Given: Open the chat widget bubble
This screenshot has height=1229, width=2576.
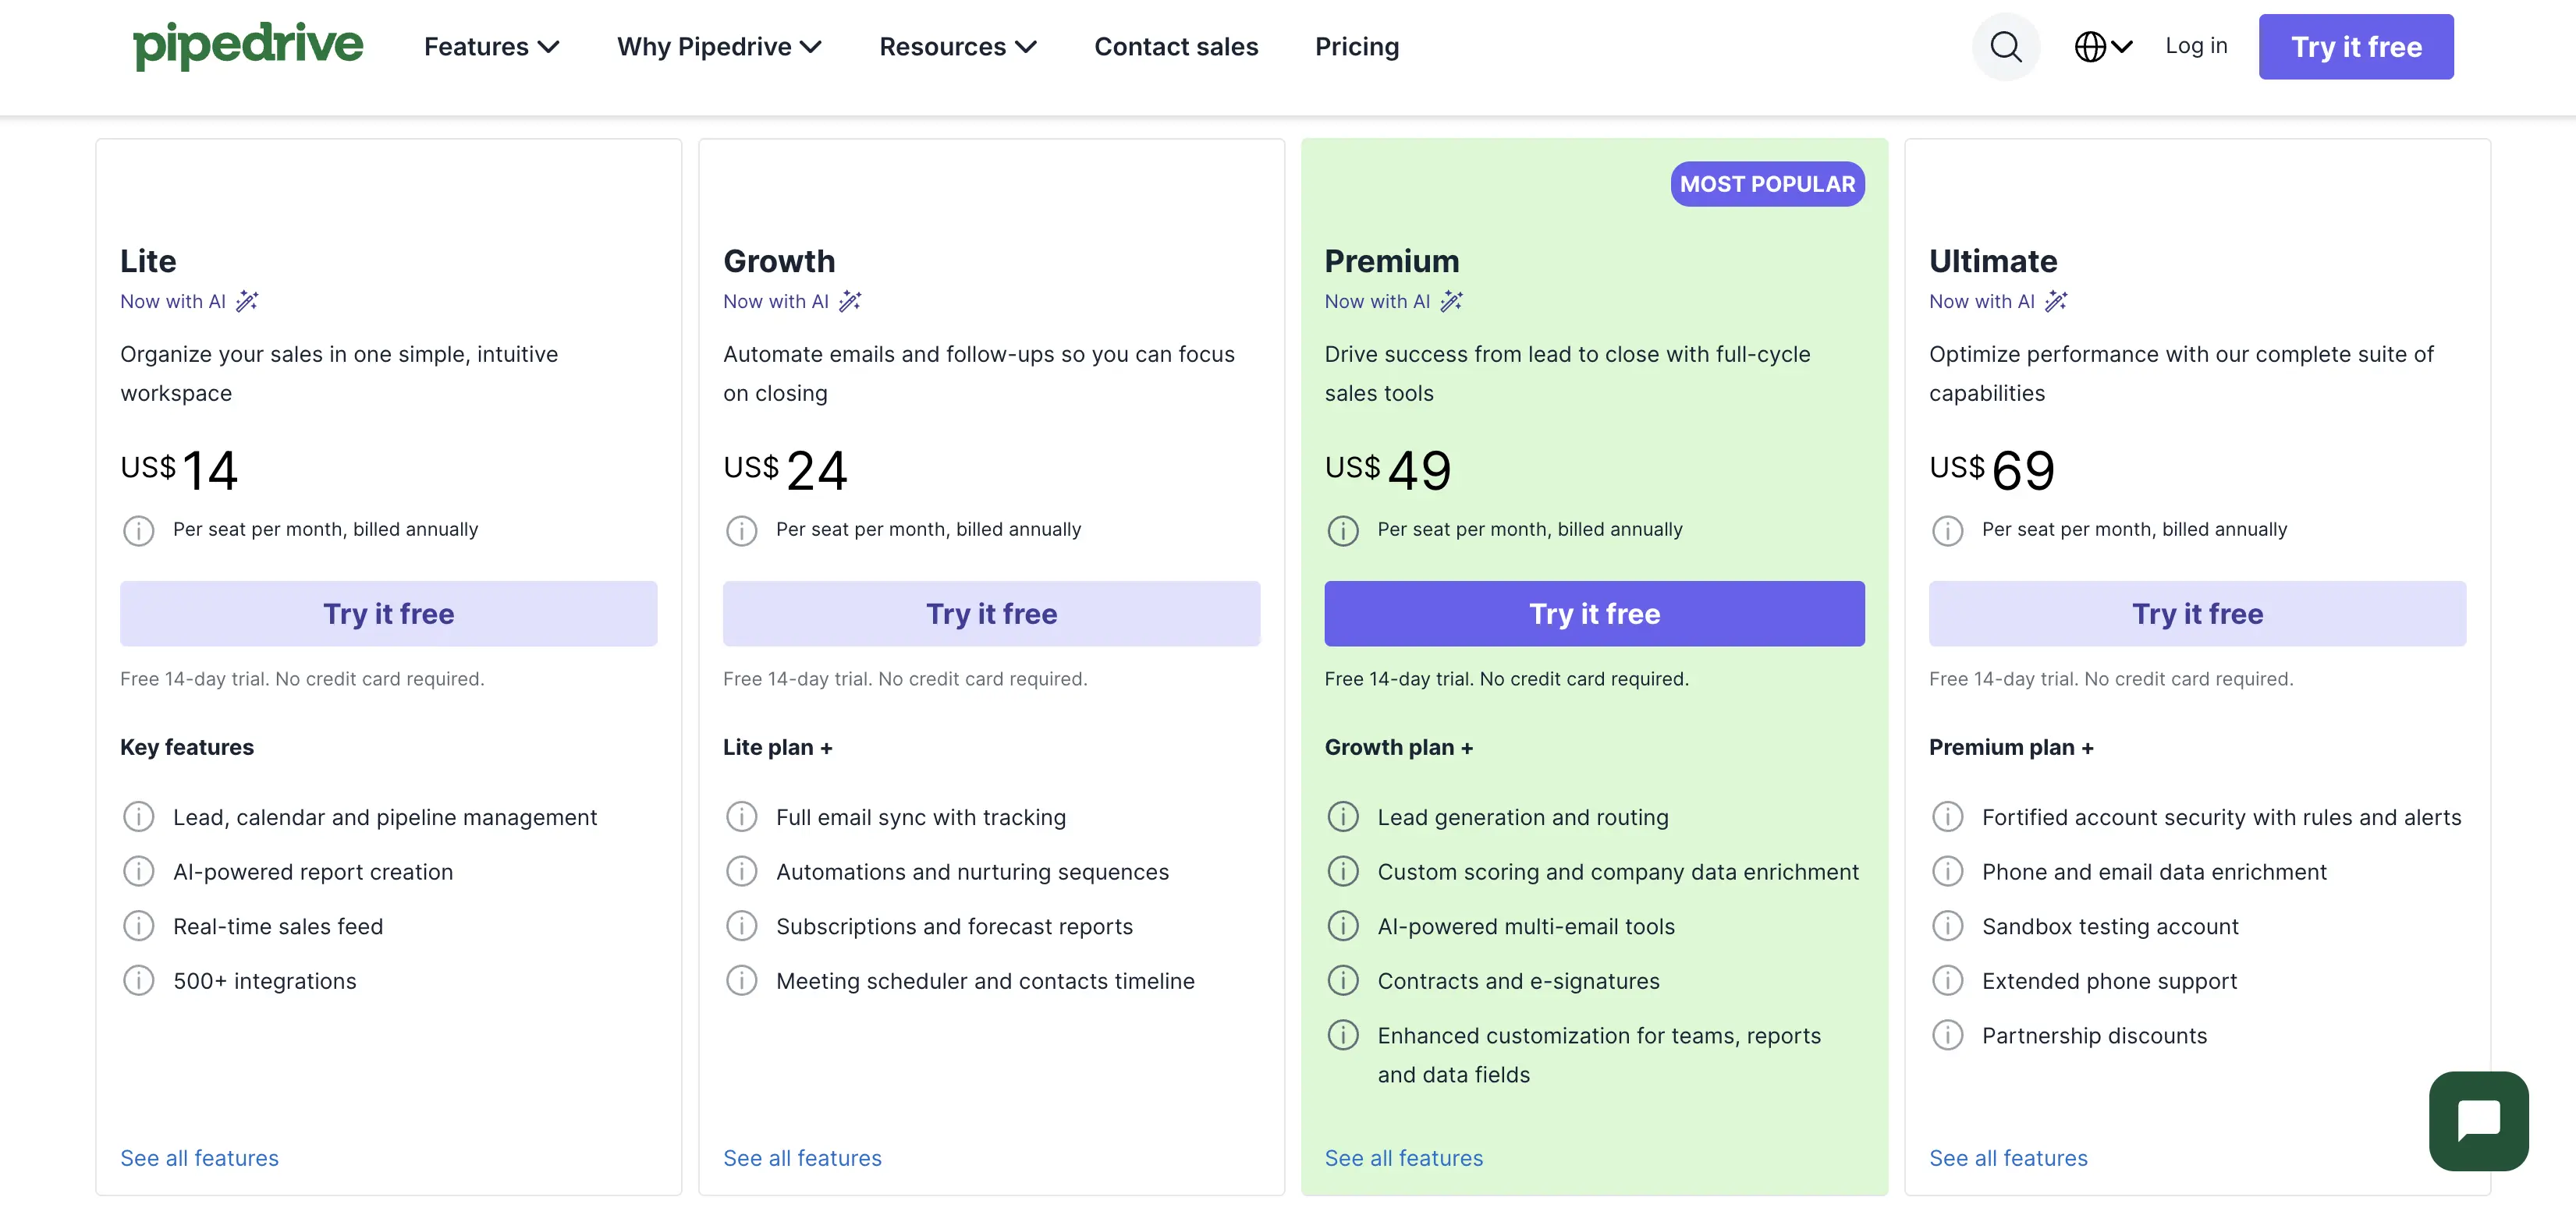Looking at the screenshot, I should [2478, 1120].
